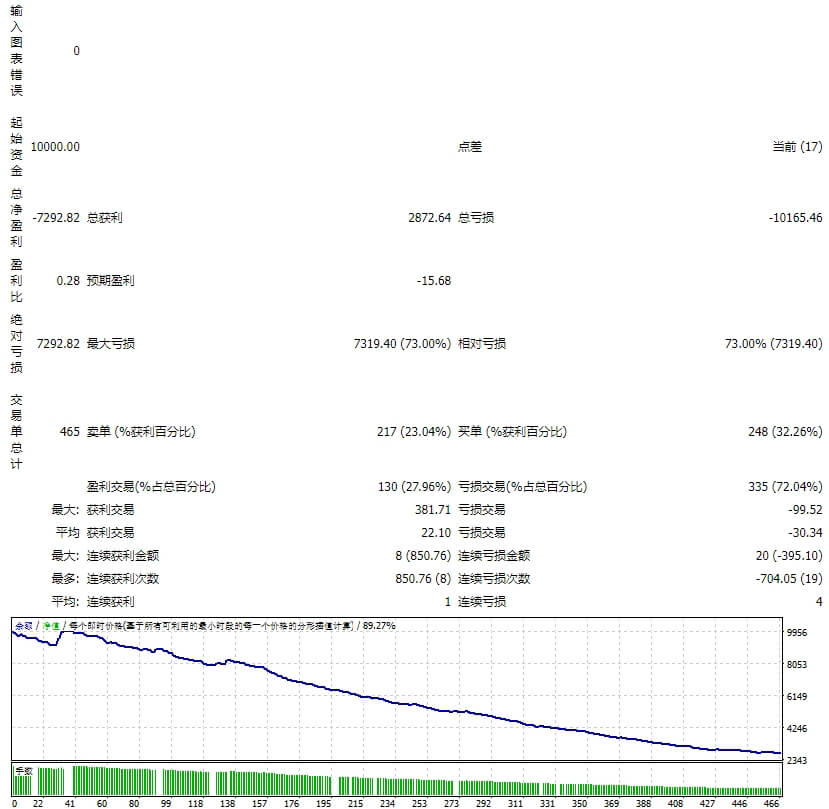Image resolution: width=829 pixels, height=809 pixels.
Task: Click the 2343 y-axis label
Action: (x=797, y=760)
